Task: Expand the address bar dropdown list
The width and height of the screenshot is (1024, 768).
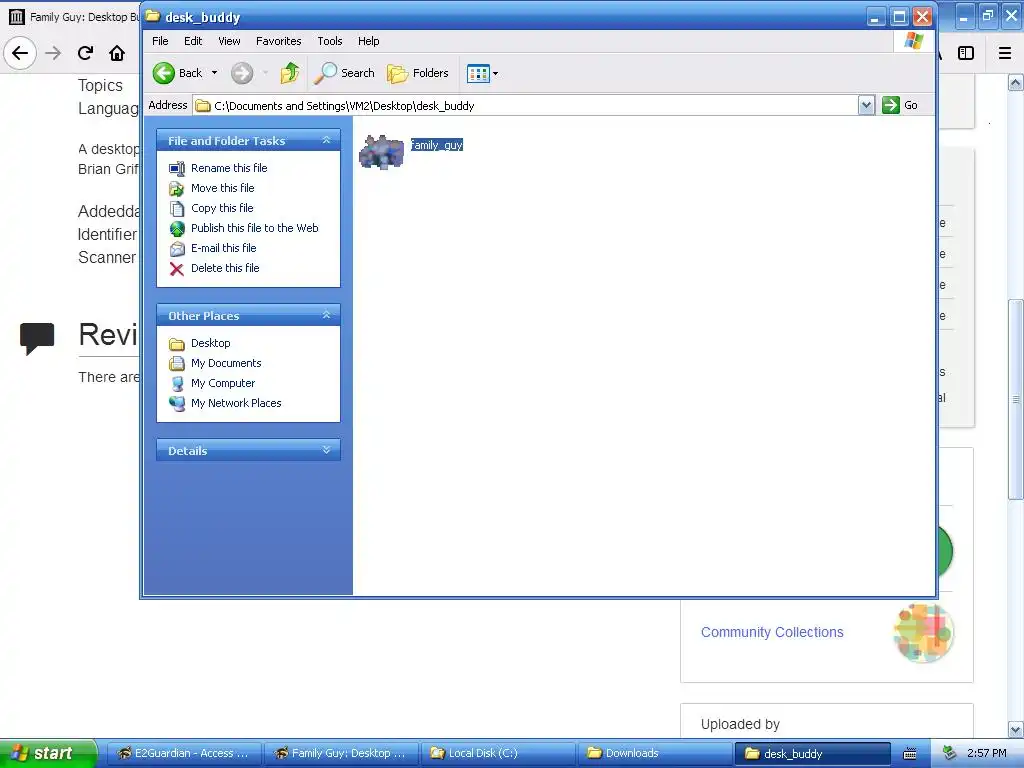Action: (x=866, y=105)
